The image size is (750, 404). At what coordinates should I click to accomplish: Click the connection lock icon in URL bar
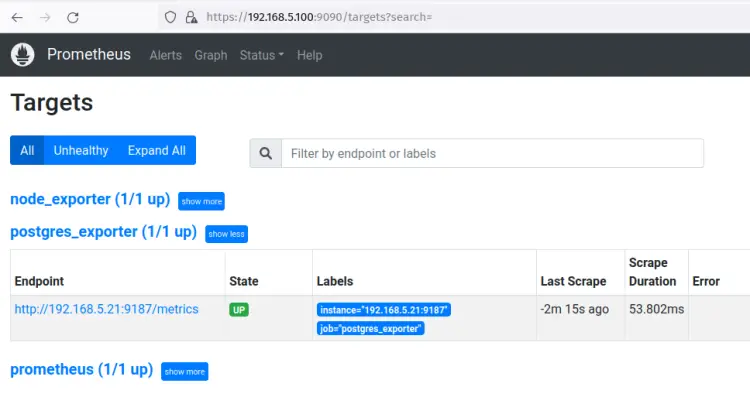(x=189, y=17)
